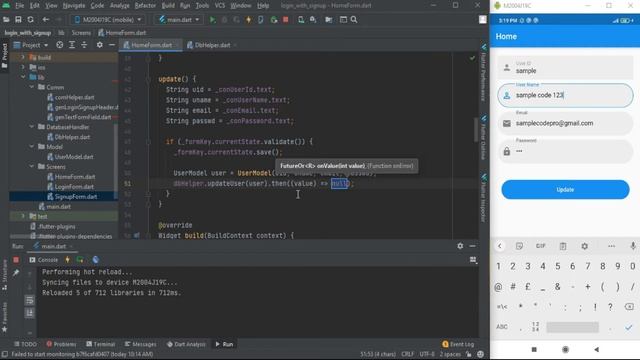Screen dimensions: 640x360
Task: Click the microphone icon on phone keyboard
Action: pos(633,246)
